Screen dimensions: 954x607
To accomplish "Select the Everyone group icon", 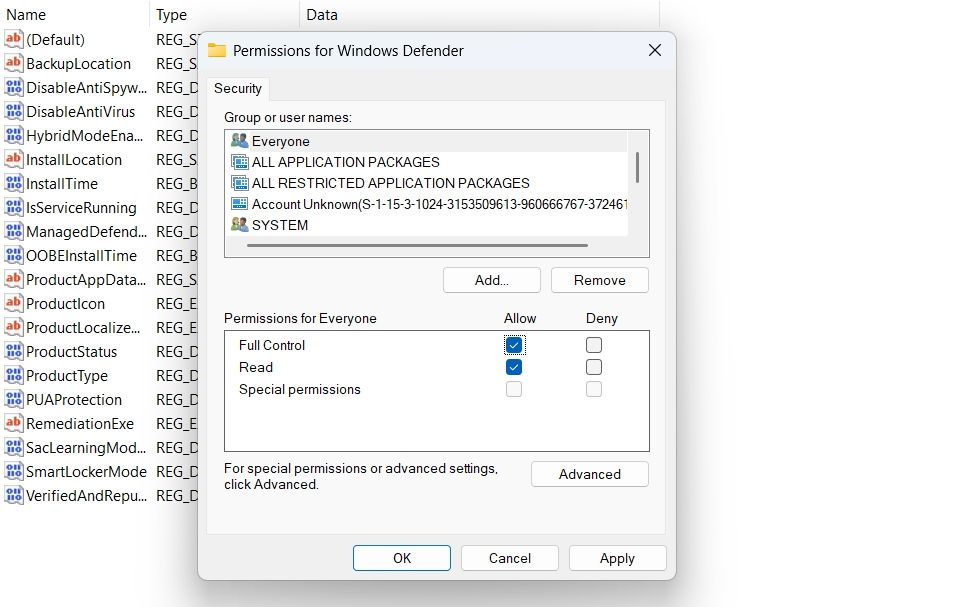I will (240, 141).
